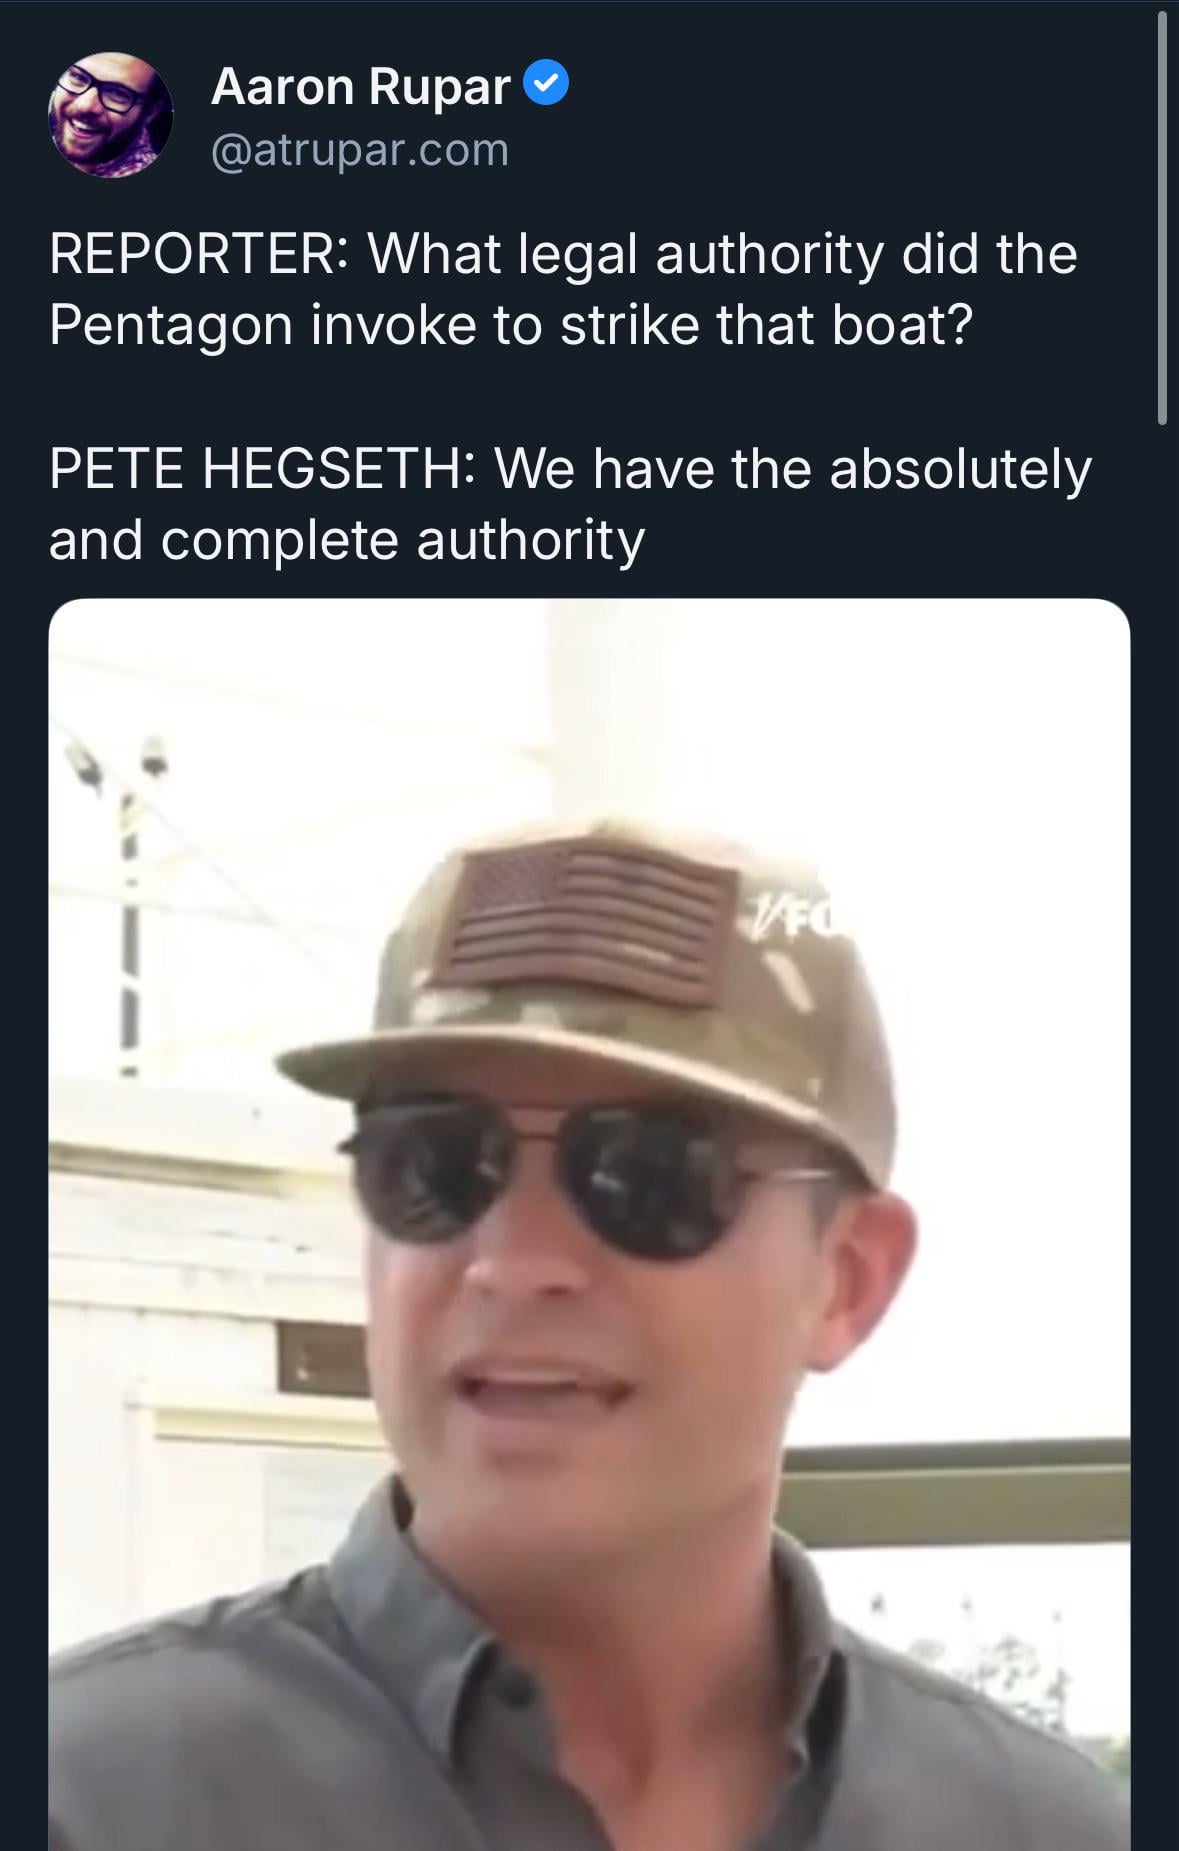Image resolution: width=1179 pixels, height=1851 pixels.
Task: Select the "REPORTER:" word in the post
Action: click(x=197, y=254)
